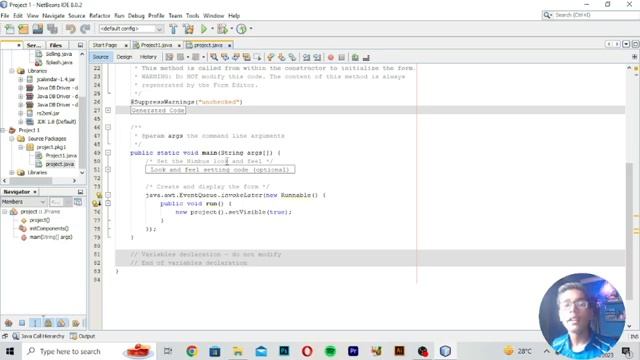Click the Previous Bookmark icon
This screenshot has width=640, height=360.
pos(270,57)
